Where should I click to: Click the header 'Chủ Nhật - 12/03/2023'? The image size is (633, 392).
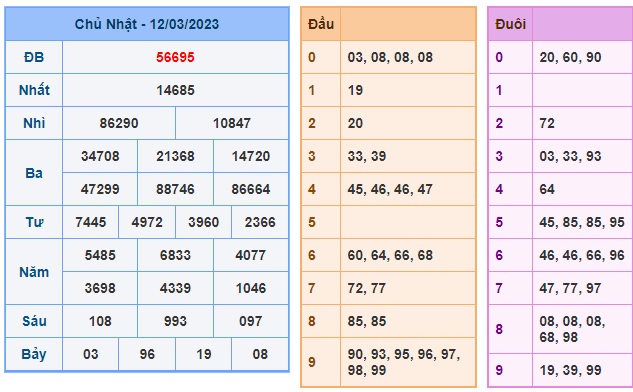(x=147, y=24)
